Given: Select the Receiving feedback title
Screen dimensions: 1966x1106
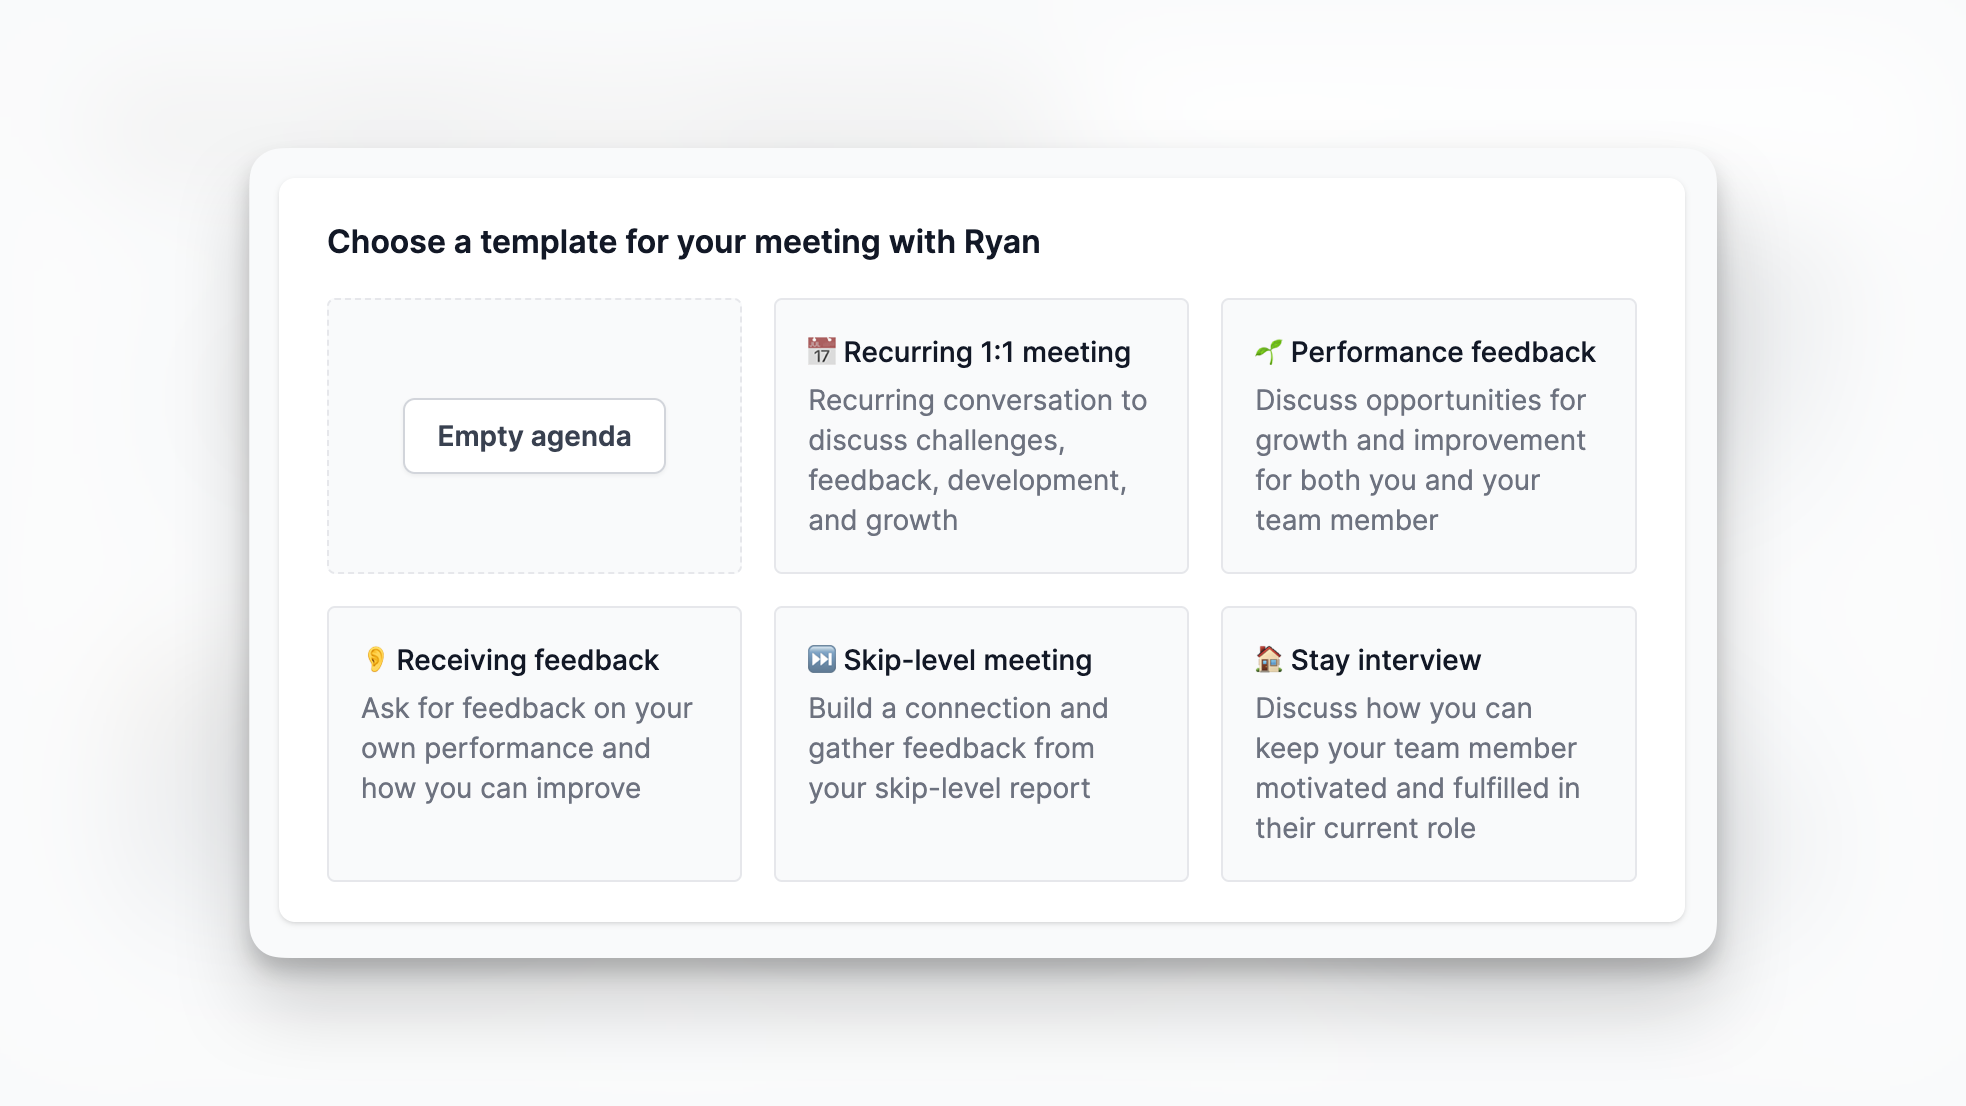Looking at the screenshot, I should click(x=527, y=660).
